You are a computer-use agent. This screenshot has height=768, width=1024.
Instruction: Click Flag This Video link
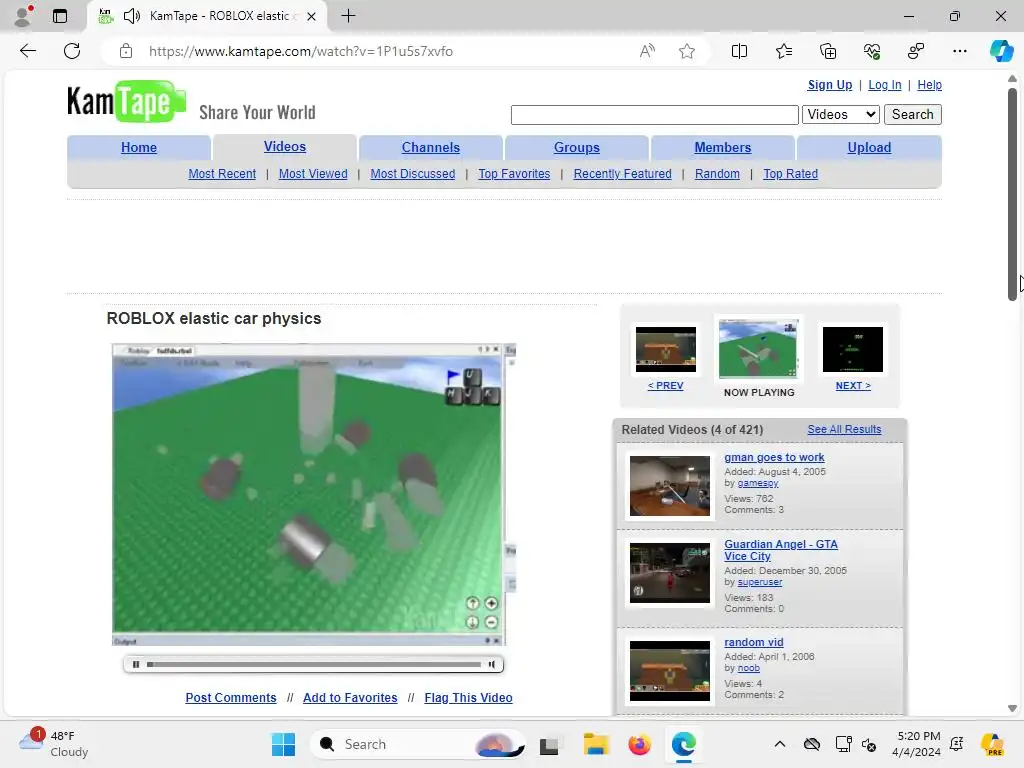pos(468,697)
